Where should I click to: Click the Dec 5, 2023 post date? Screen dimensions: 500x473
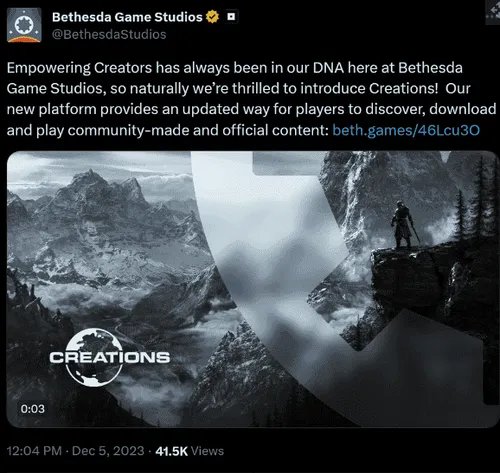[108, 451]
